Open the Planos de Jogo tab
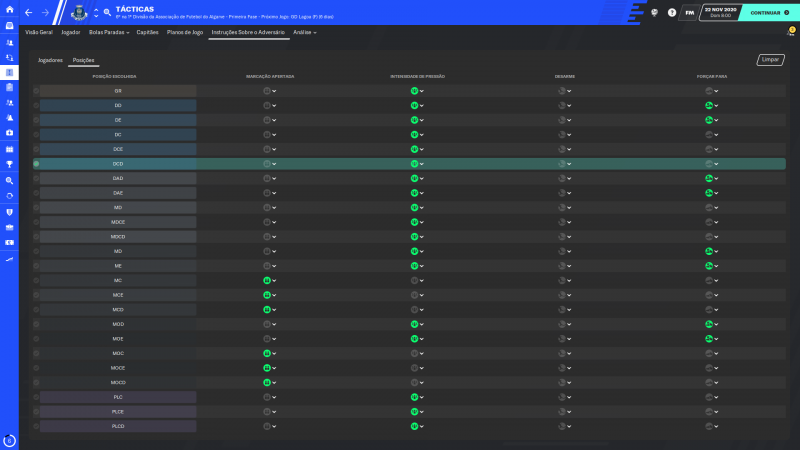Viewport: 800px width, 450px height. coord(185,32)
